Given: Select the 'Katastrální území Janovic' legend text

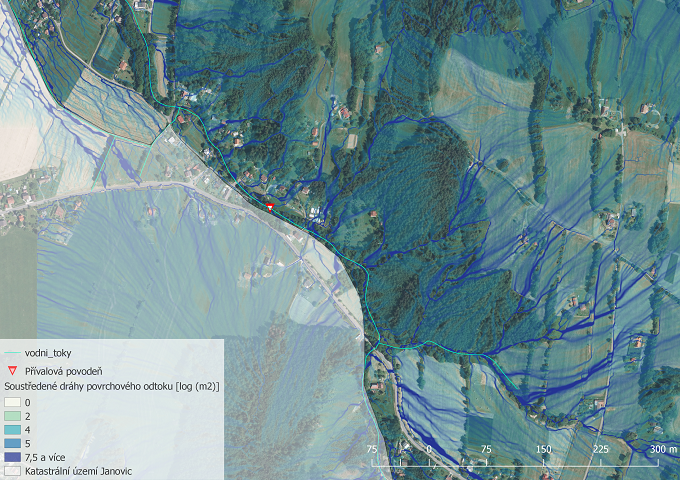Looking at the screenshot, I should (78, 471).
